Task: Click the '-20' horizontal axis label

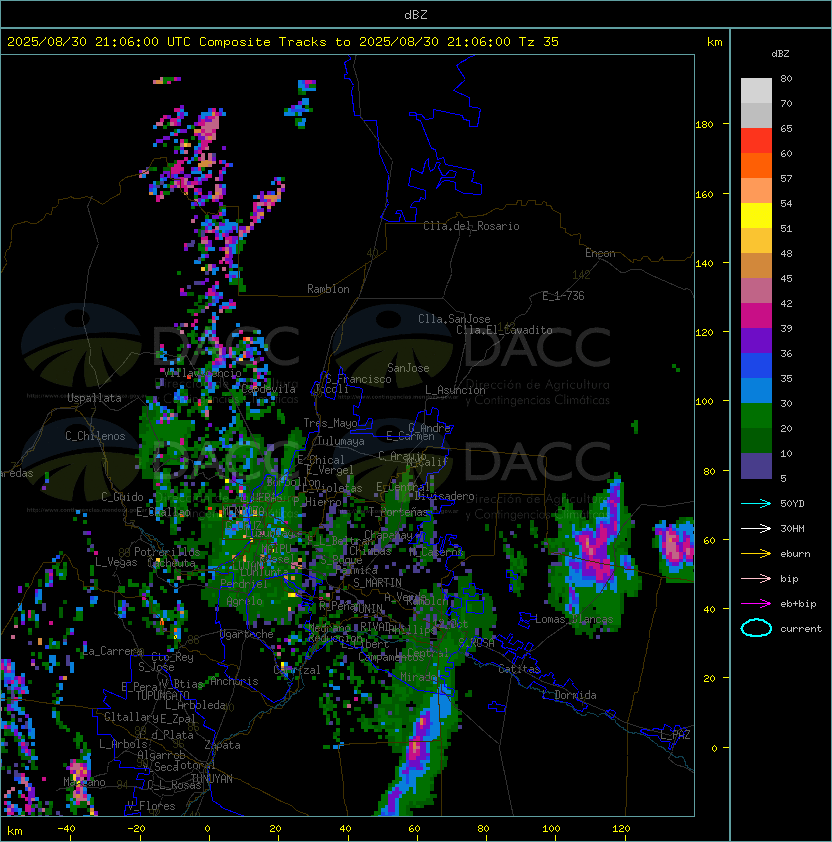Action: pos(136,829)
